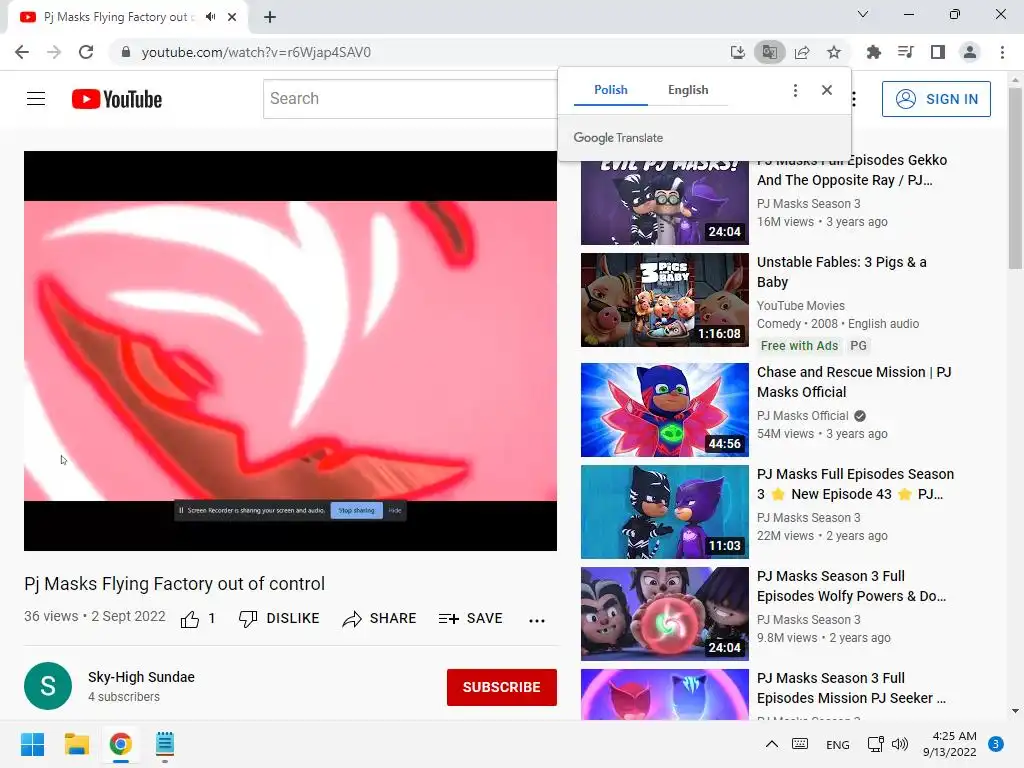This screenshot has height=768, width=1024.
Task: Go to the YouTube home logo
Action: 117,99
